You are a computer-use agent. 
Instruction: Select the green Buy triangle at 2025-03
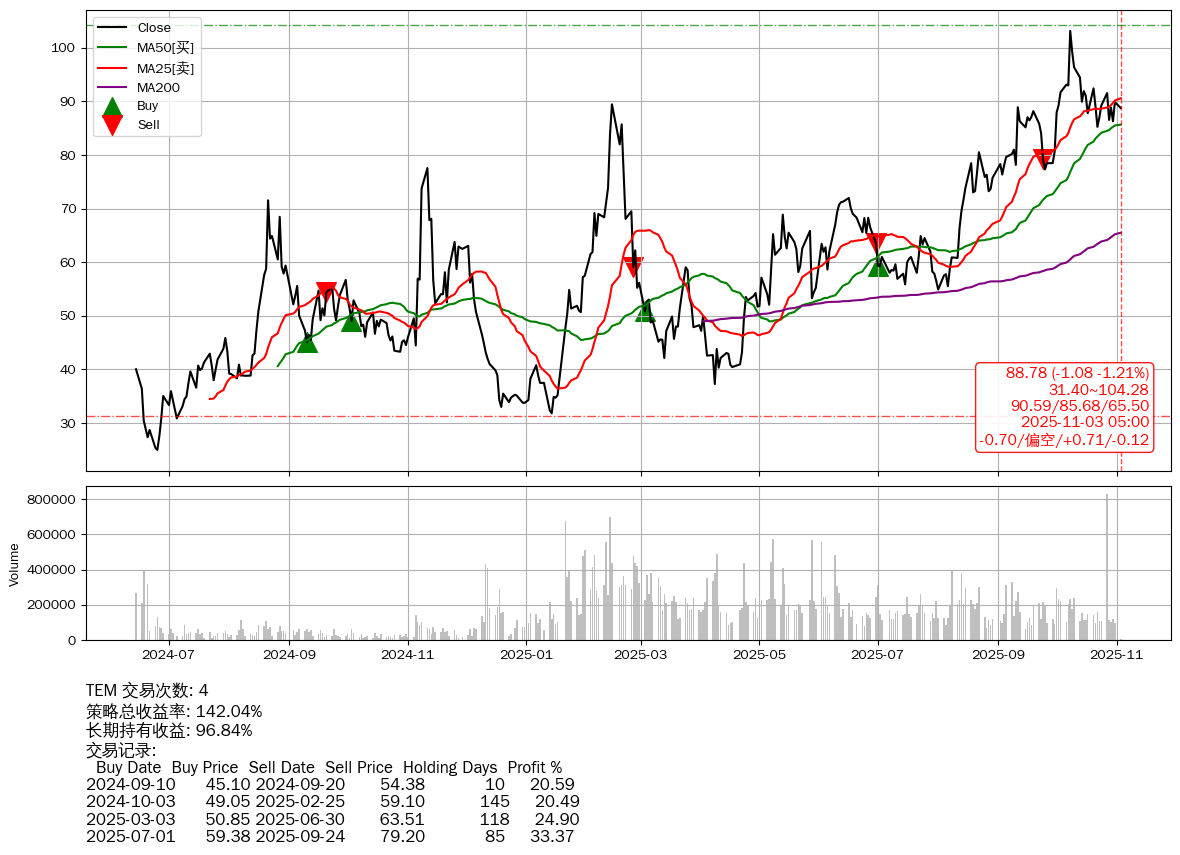point(645,312)
